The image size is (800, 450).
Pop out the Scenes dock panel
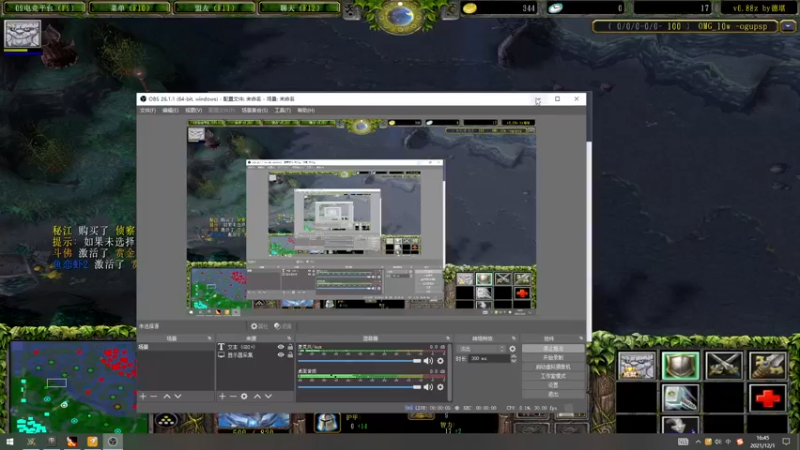click(x=209, y=338)
